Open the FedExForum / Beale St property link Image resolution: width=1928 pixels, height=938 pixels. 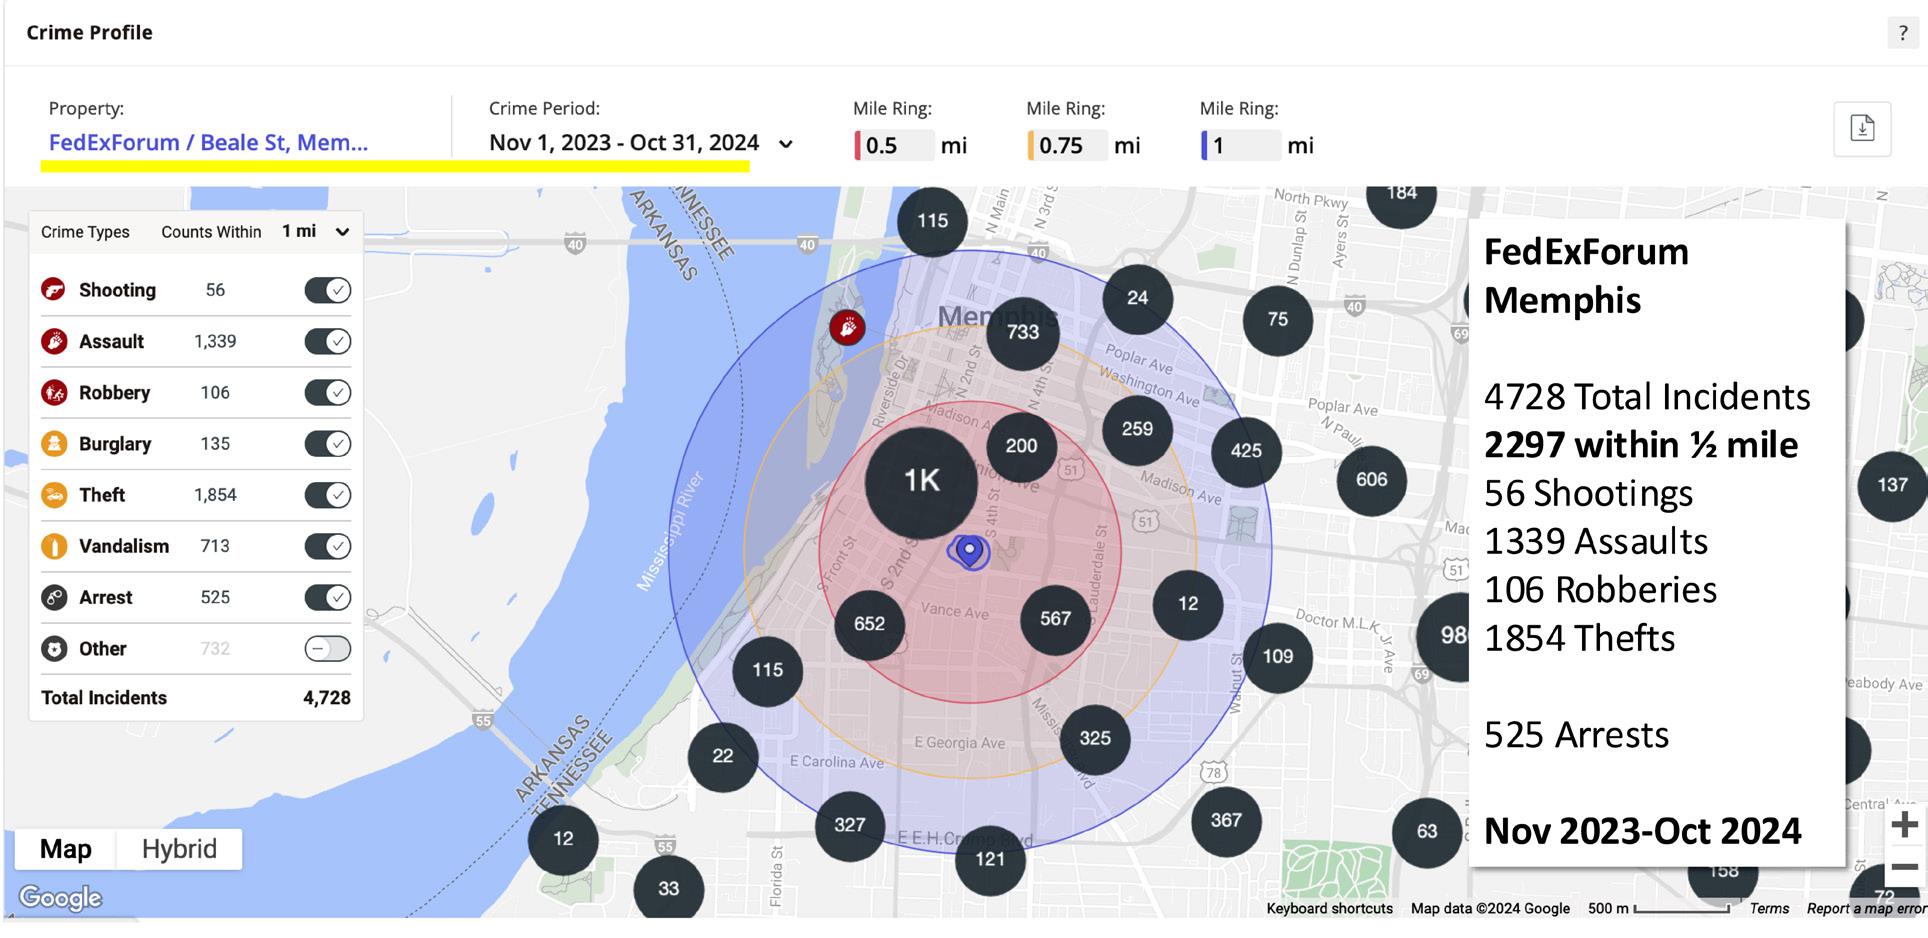208,143
